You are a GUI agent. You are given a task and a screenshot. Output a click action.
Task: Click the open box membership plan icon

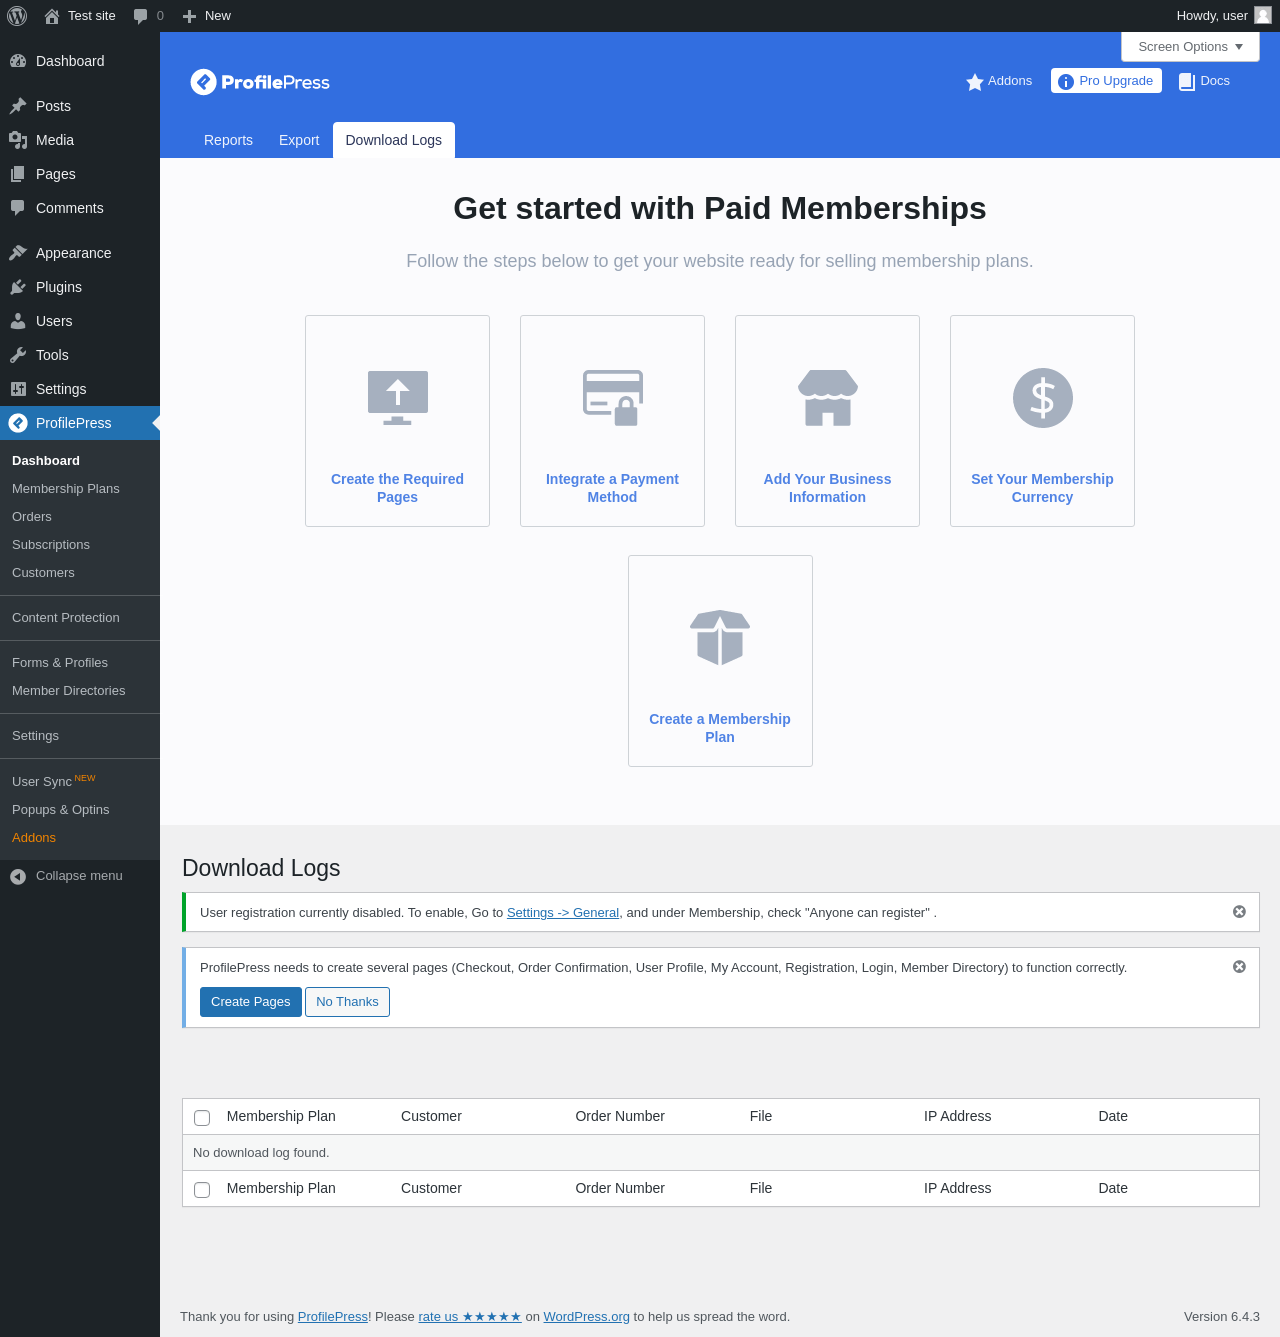(720, 637)
